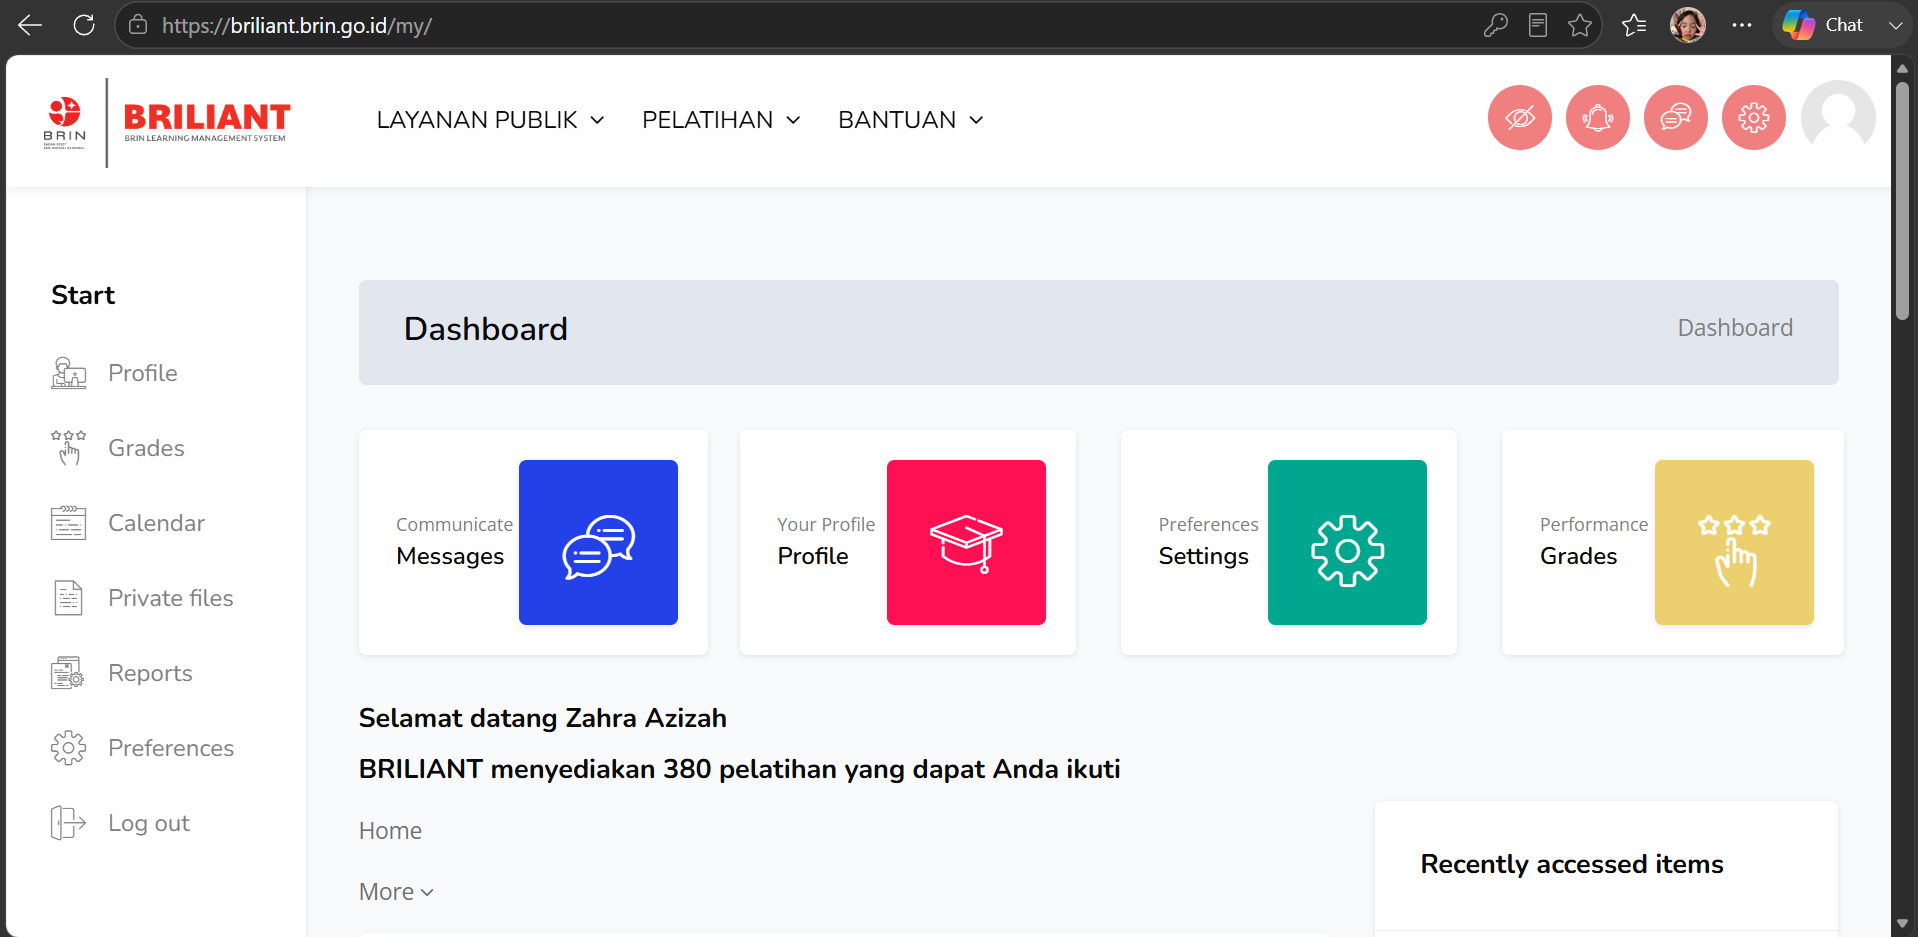Screen dimensions: 1918x937
Task: Open the messages chat bubble icon in header
Action: coord(1676,118)
